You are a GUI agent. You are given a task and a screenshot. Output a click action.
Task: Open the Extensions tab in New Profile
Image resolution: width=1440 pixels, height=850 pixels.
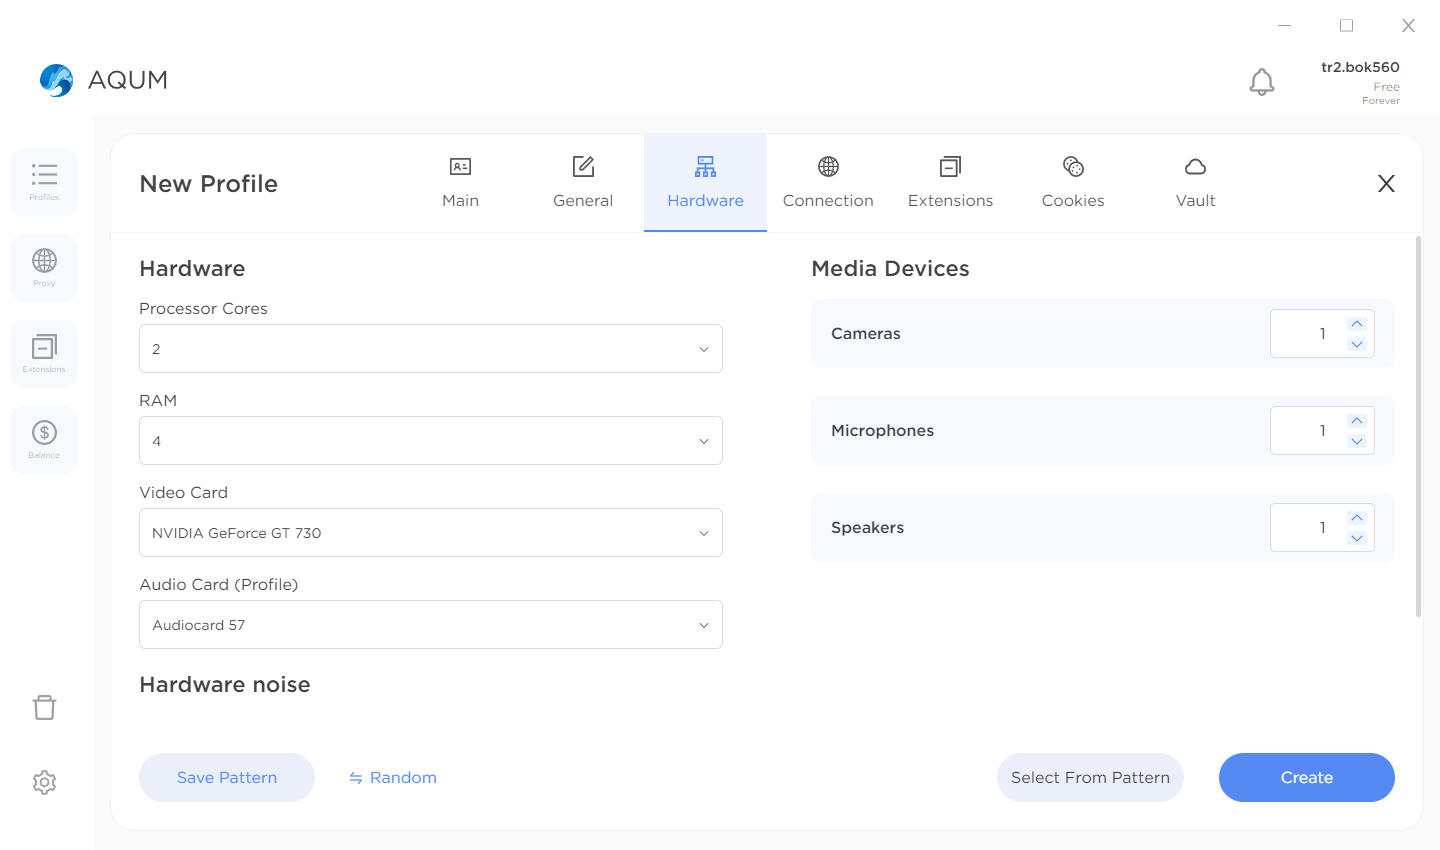click(950, 183)
